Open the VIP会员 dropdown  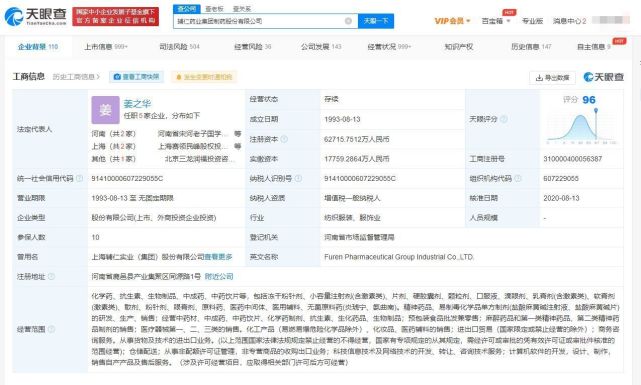452,21
